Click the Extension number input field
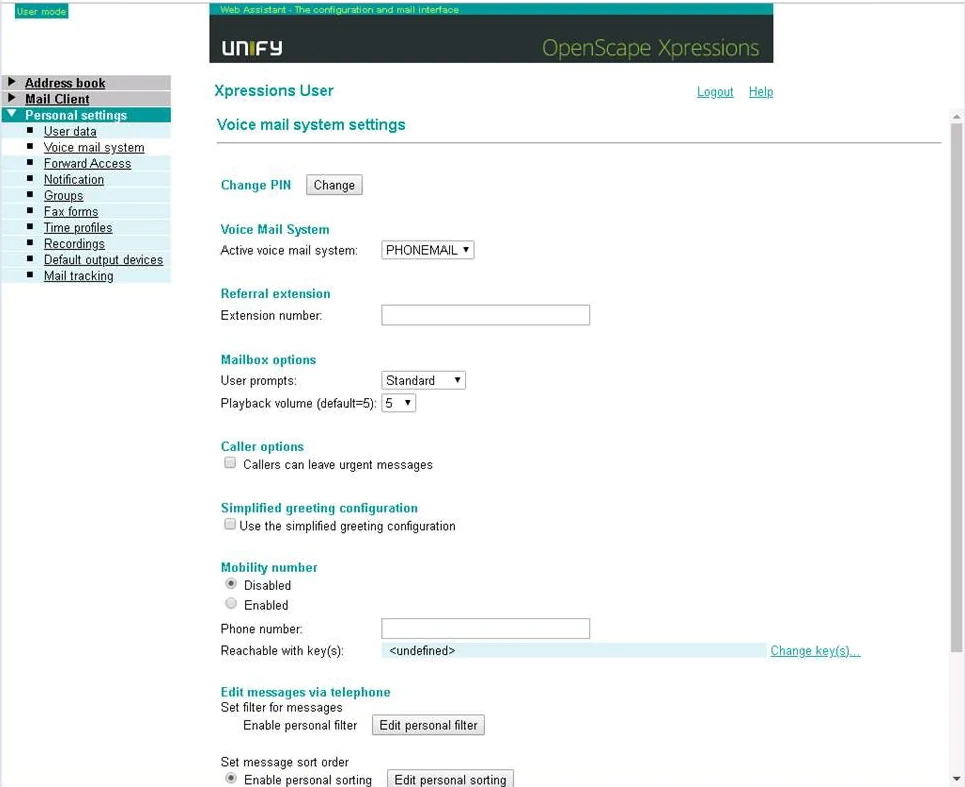This screenshot has height=787, width=965. click(x=486, y=315)
